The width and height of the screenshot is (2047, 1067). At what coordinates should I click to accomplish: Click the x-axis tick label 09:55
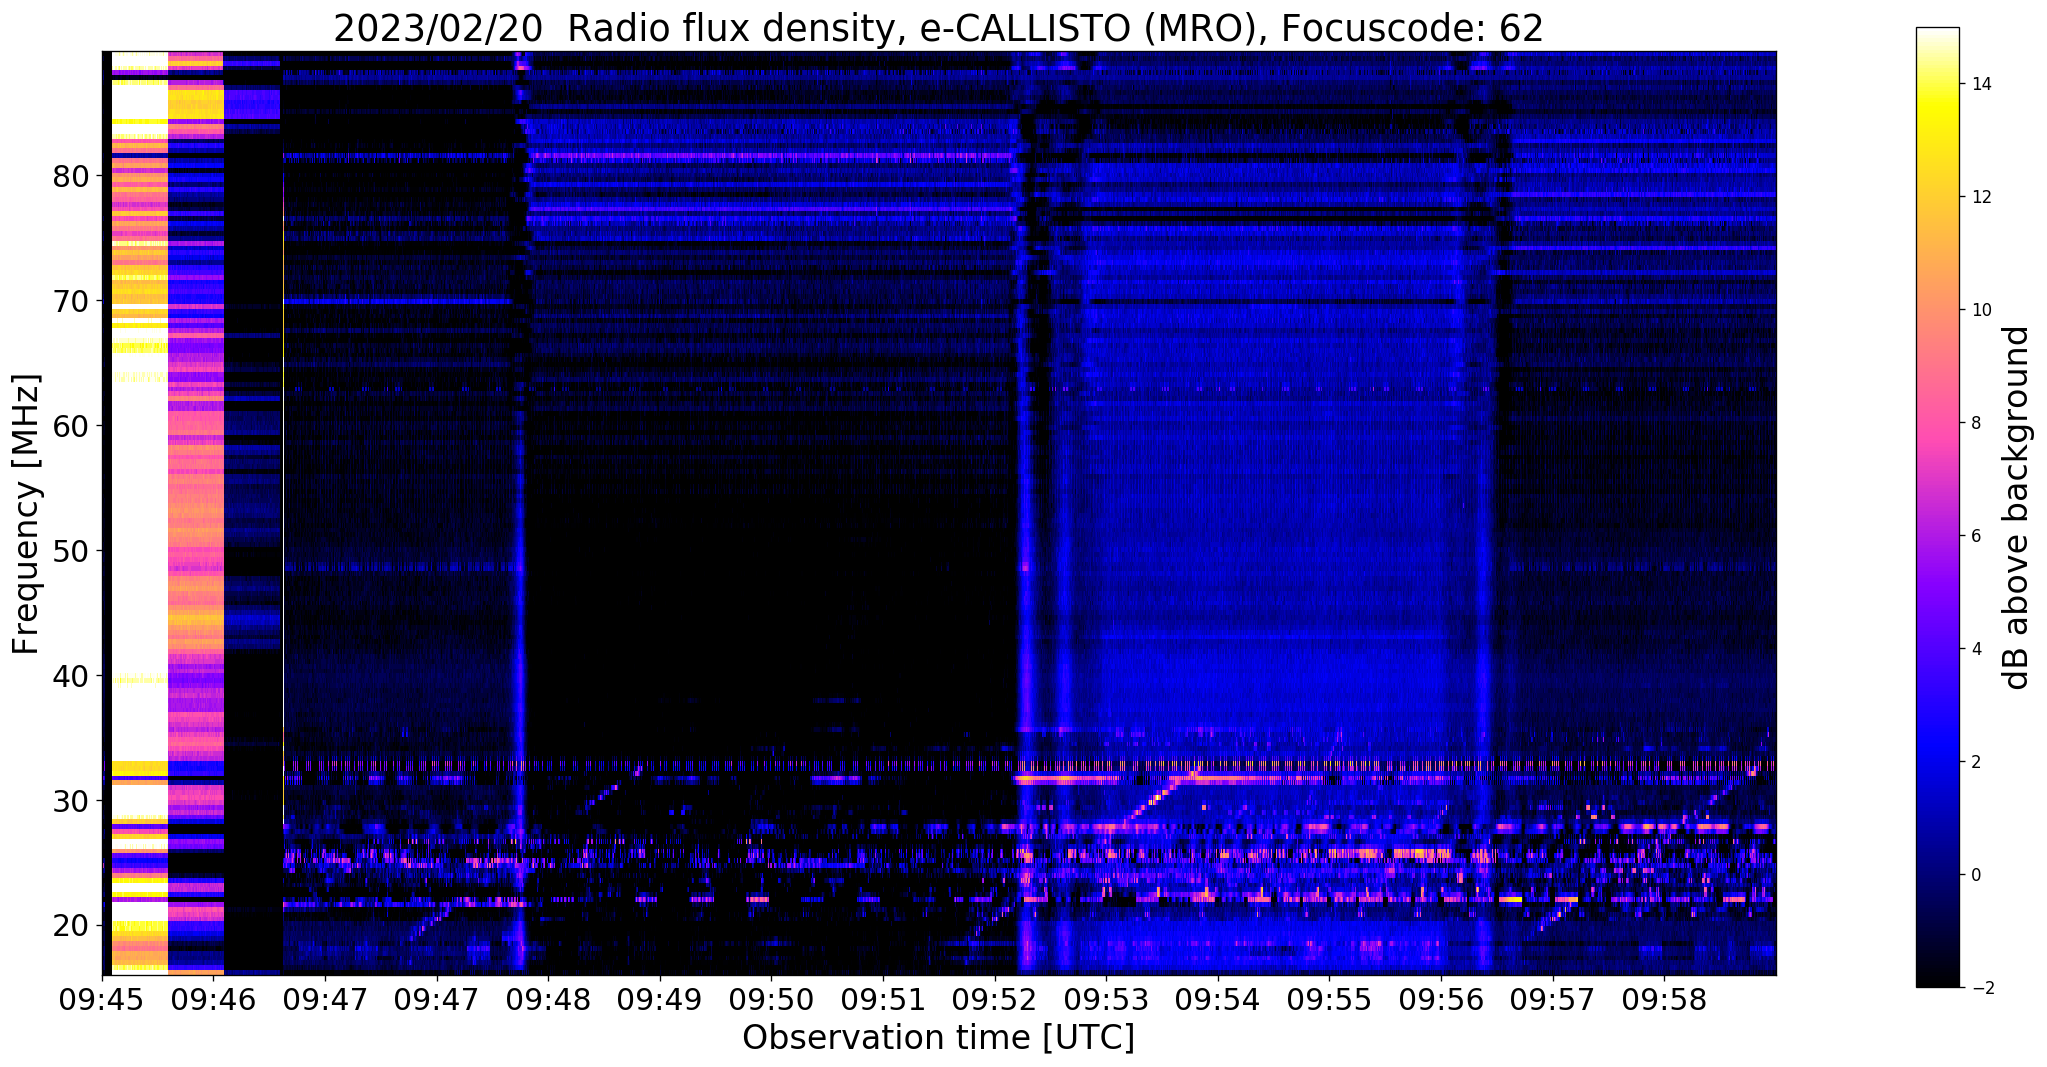tap(1329, 998)
